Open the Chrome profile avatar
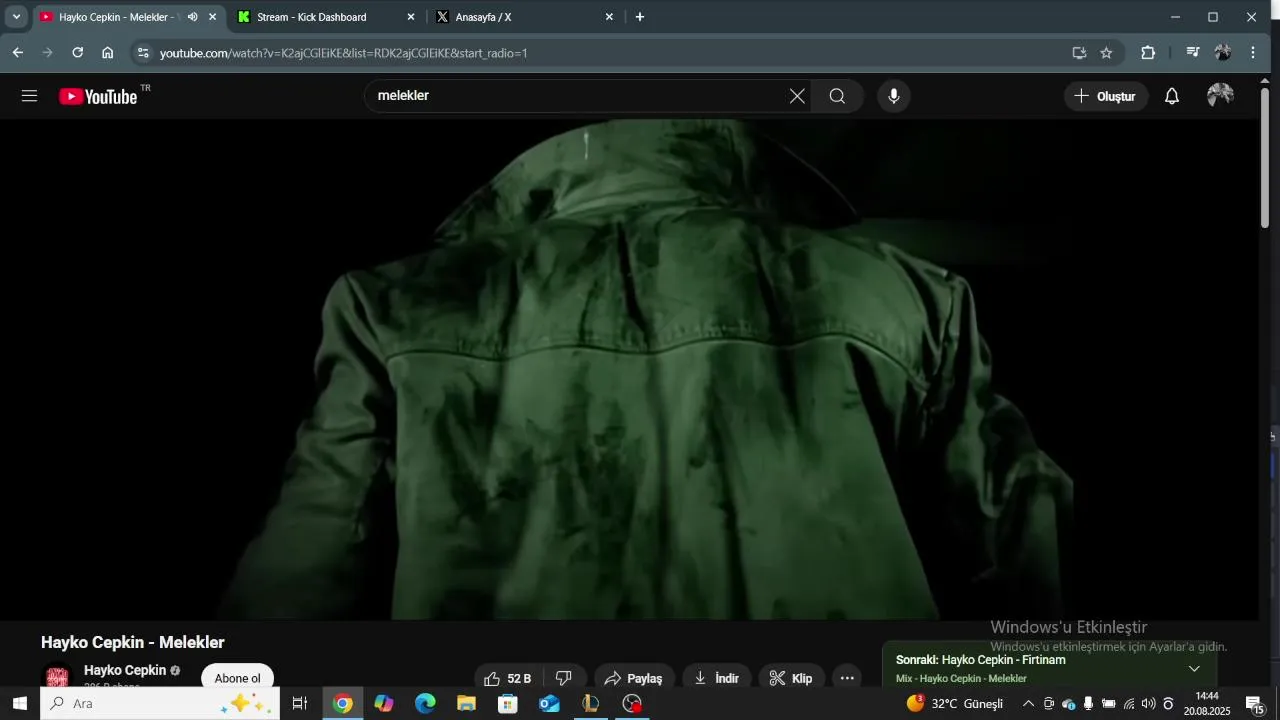Screen dimensions: 1280x720 click(x=1222, y=53)
